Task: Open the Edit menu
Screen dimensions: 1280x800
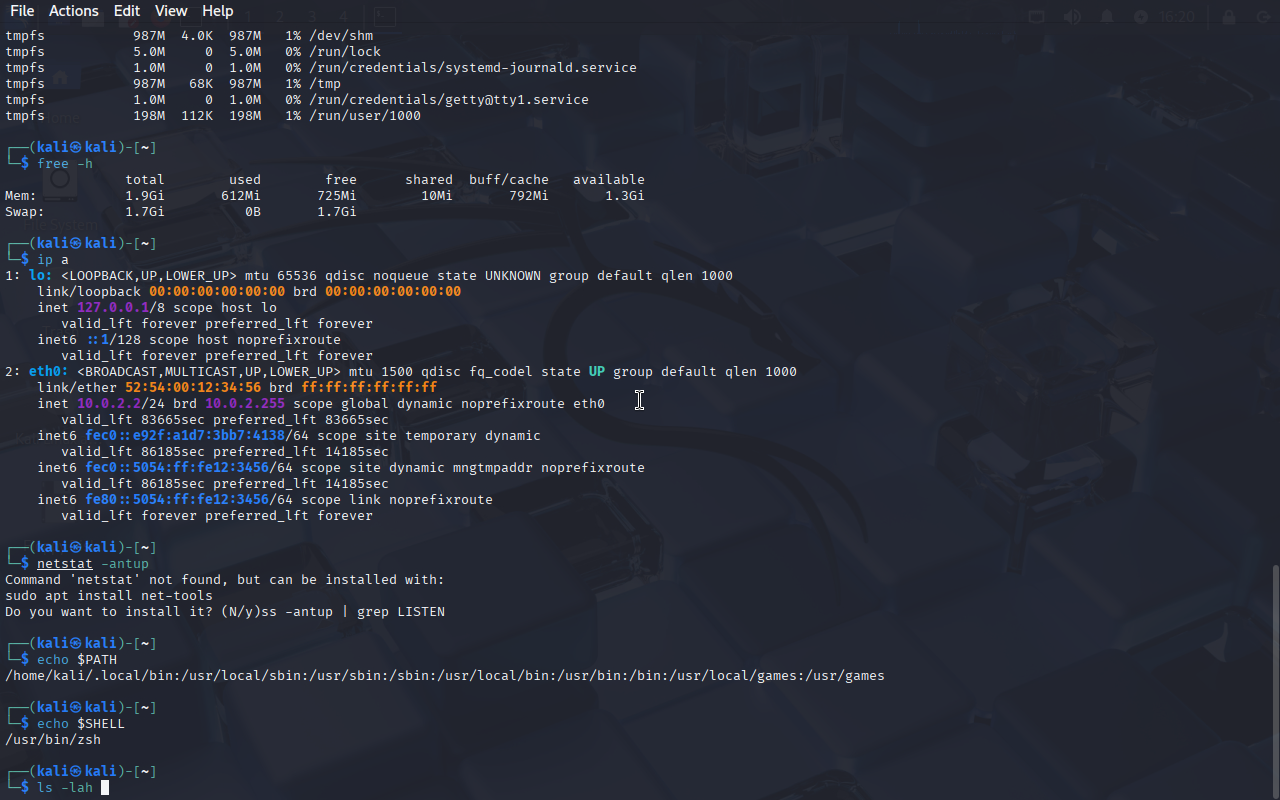Action: 127,11
